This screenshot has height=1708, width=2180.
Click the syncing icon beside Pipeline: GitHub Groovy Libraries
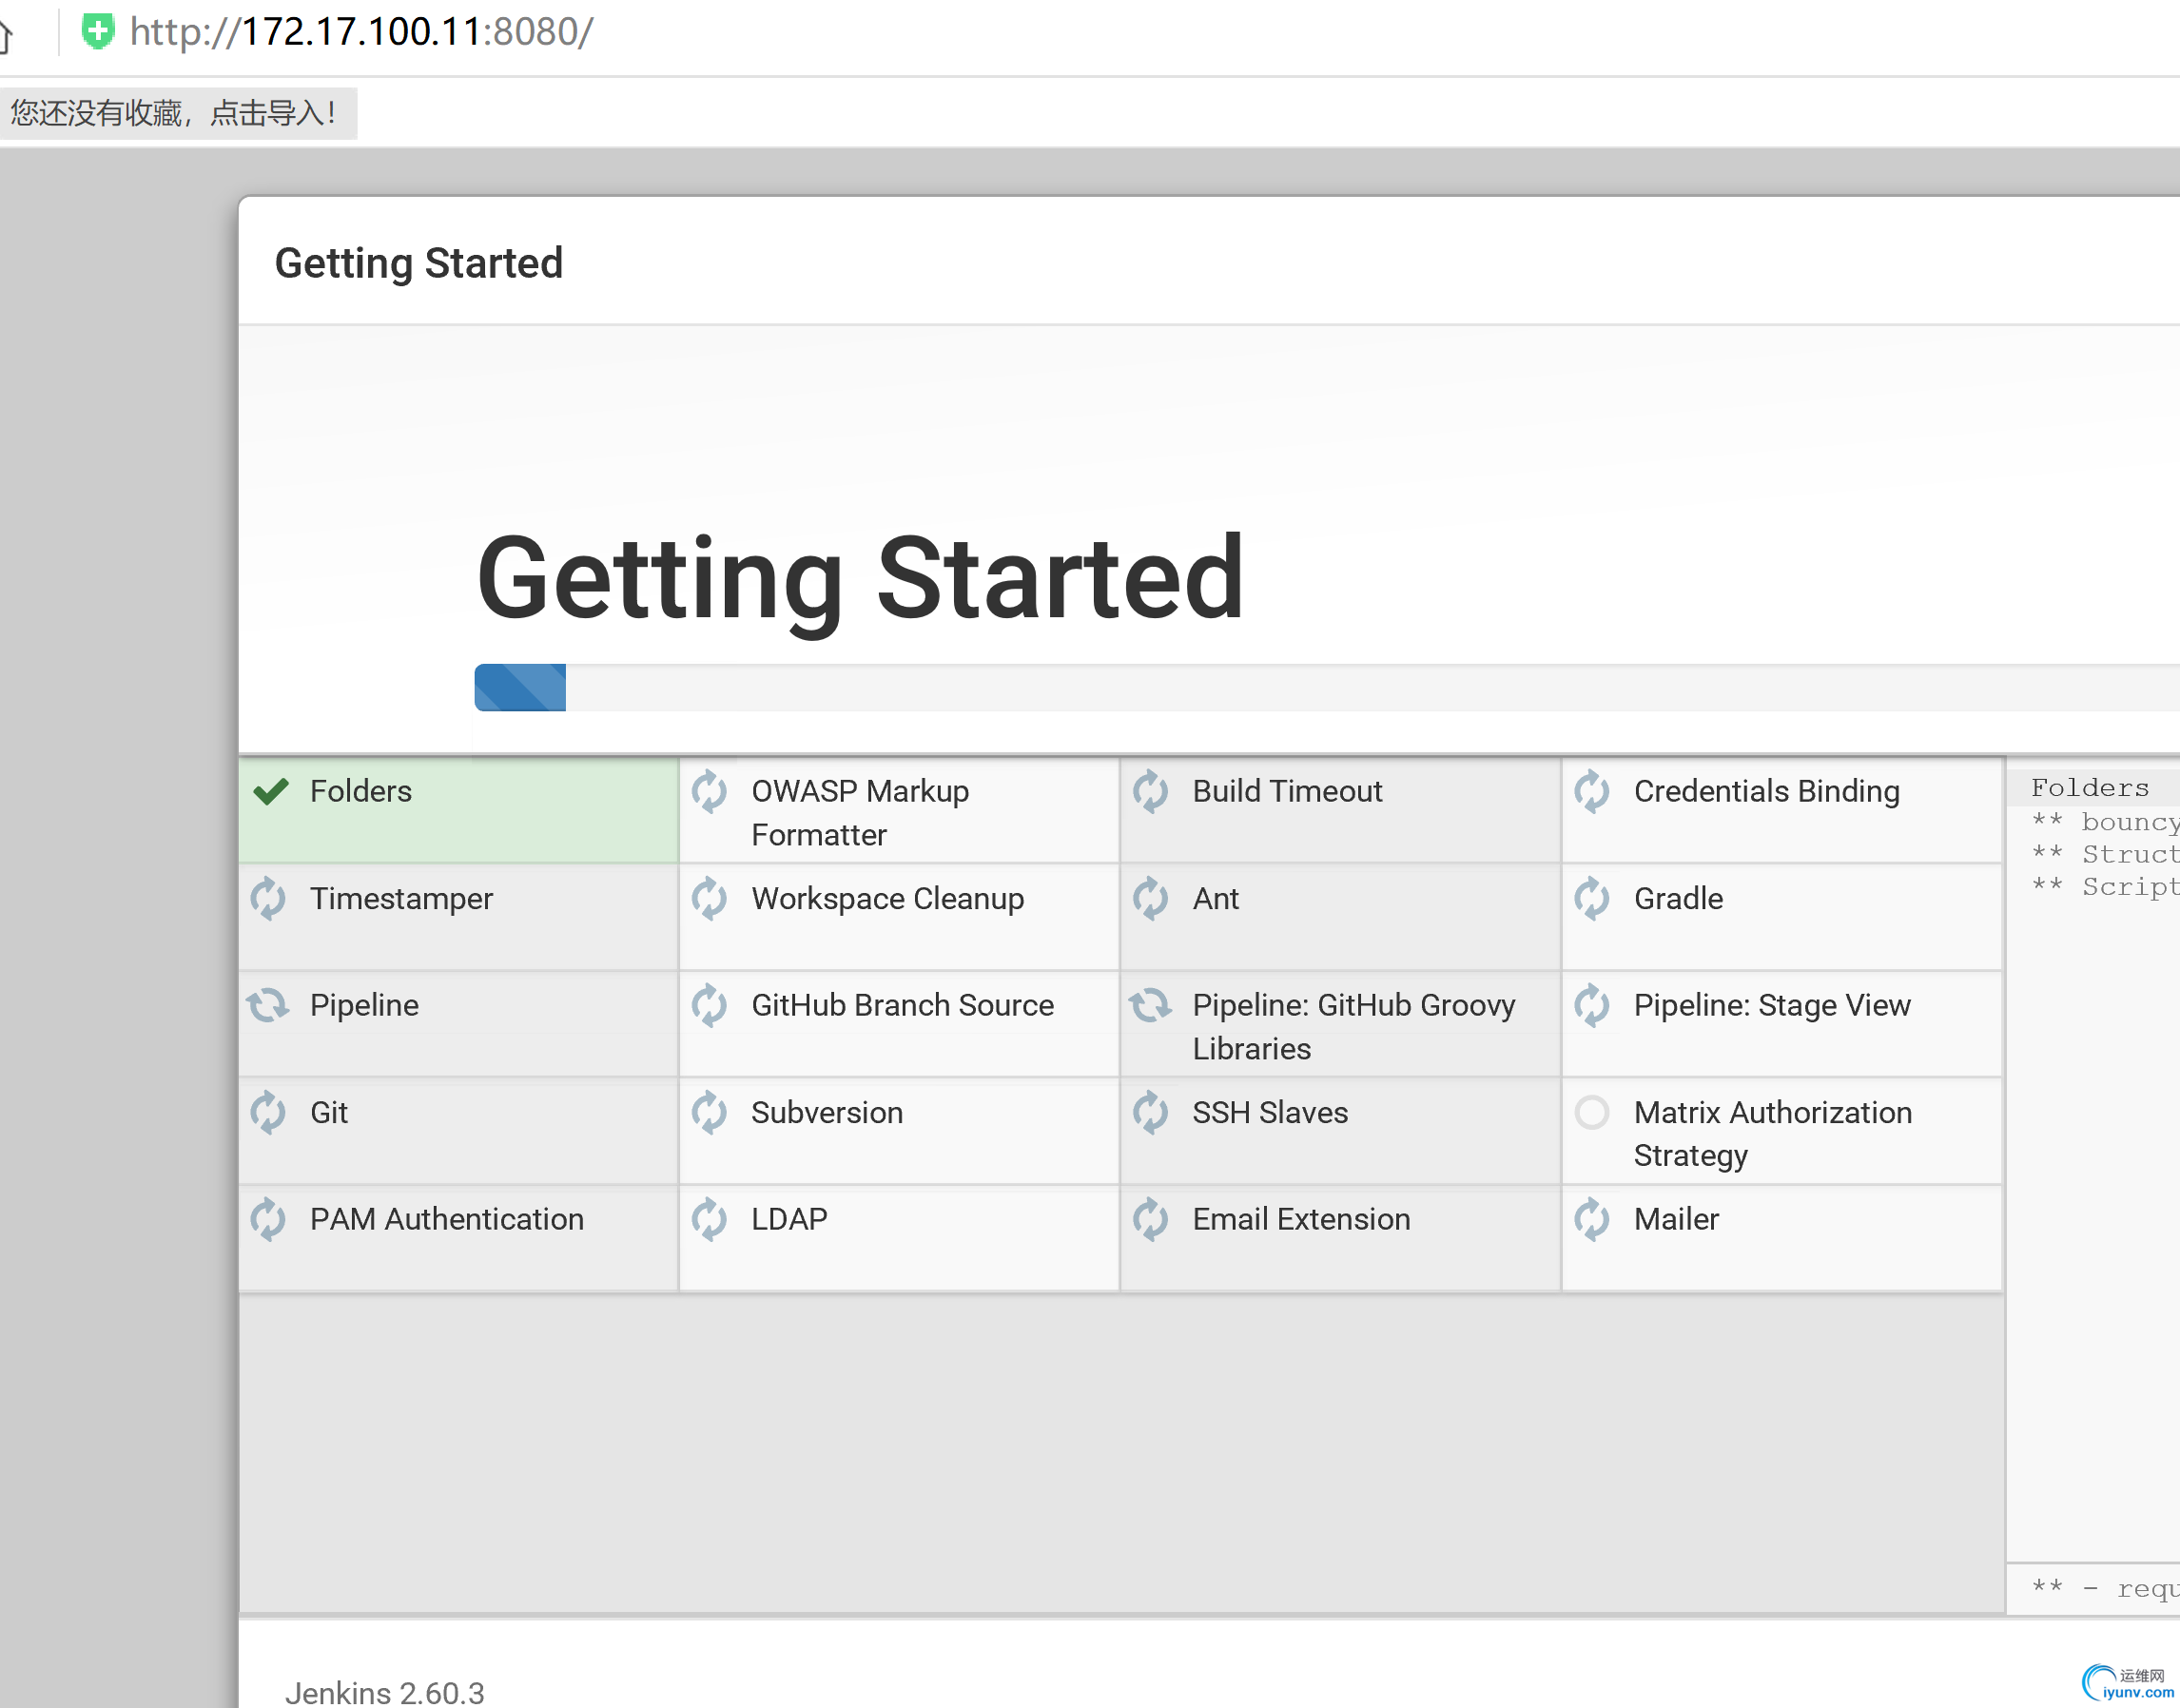tap(1150, 1005)
